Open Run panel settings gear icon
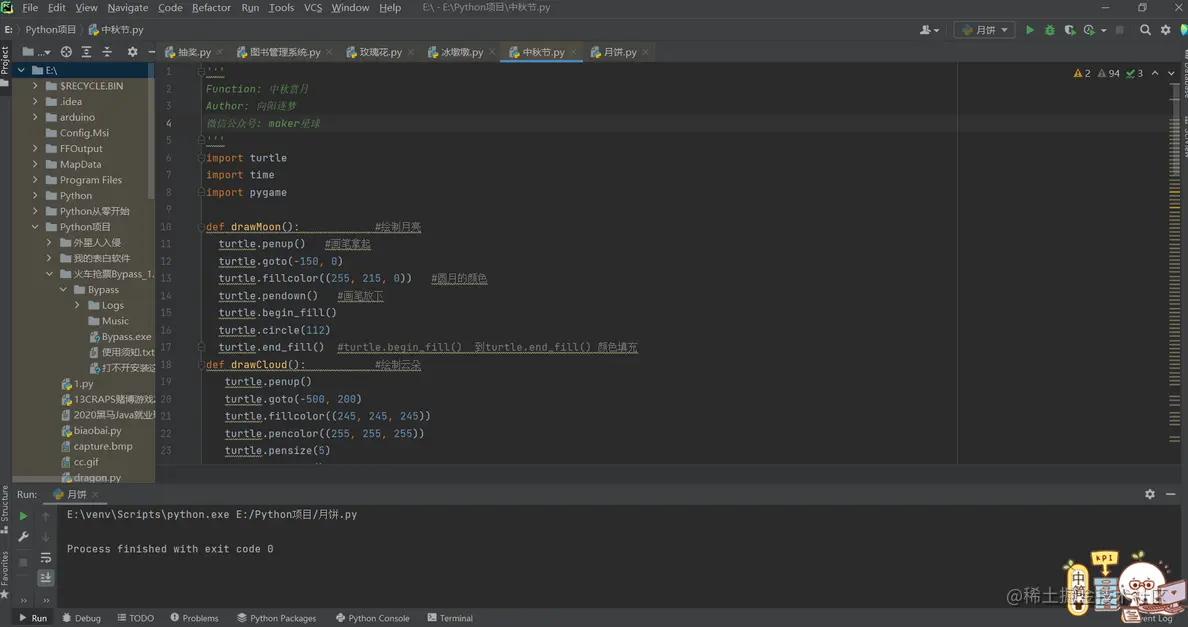1188x627 pixels. [x=1150, y=494]
